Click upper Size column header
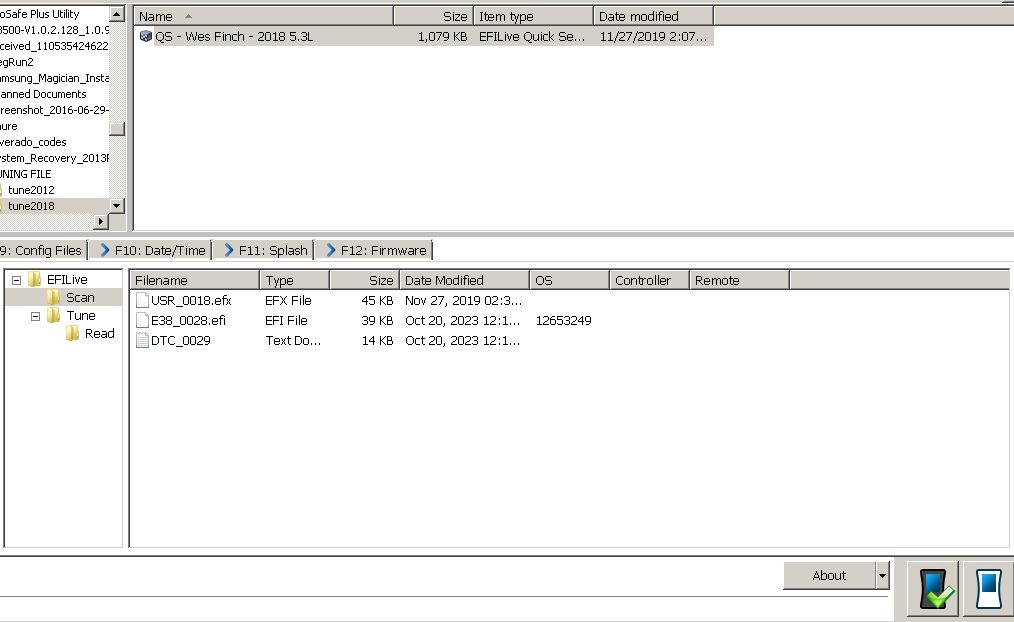 (433, 16)
